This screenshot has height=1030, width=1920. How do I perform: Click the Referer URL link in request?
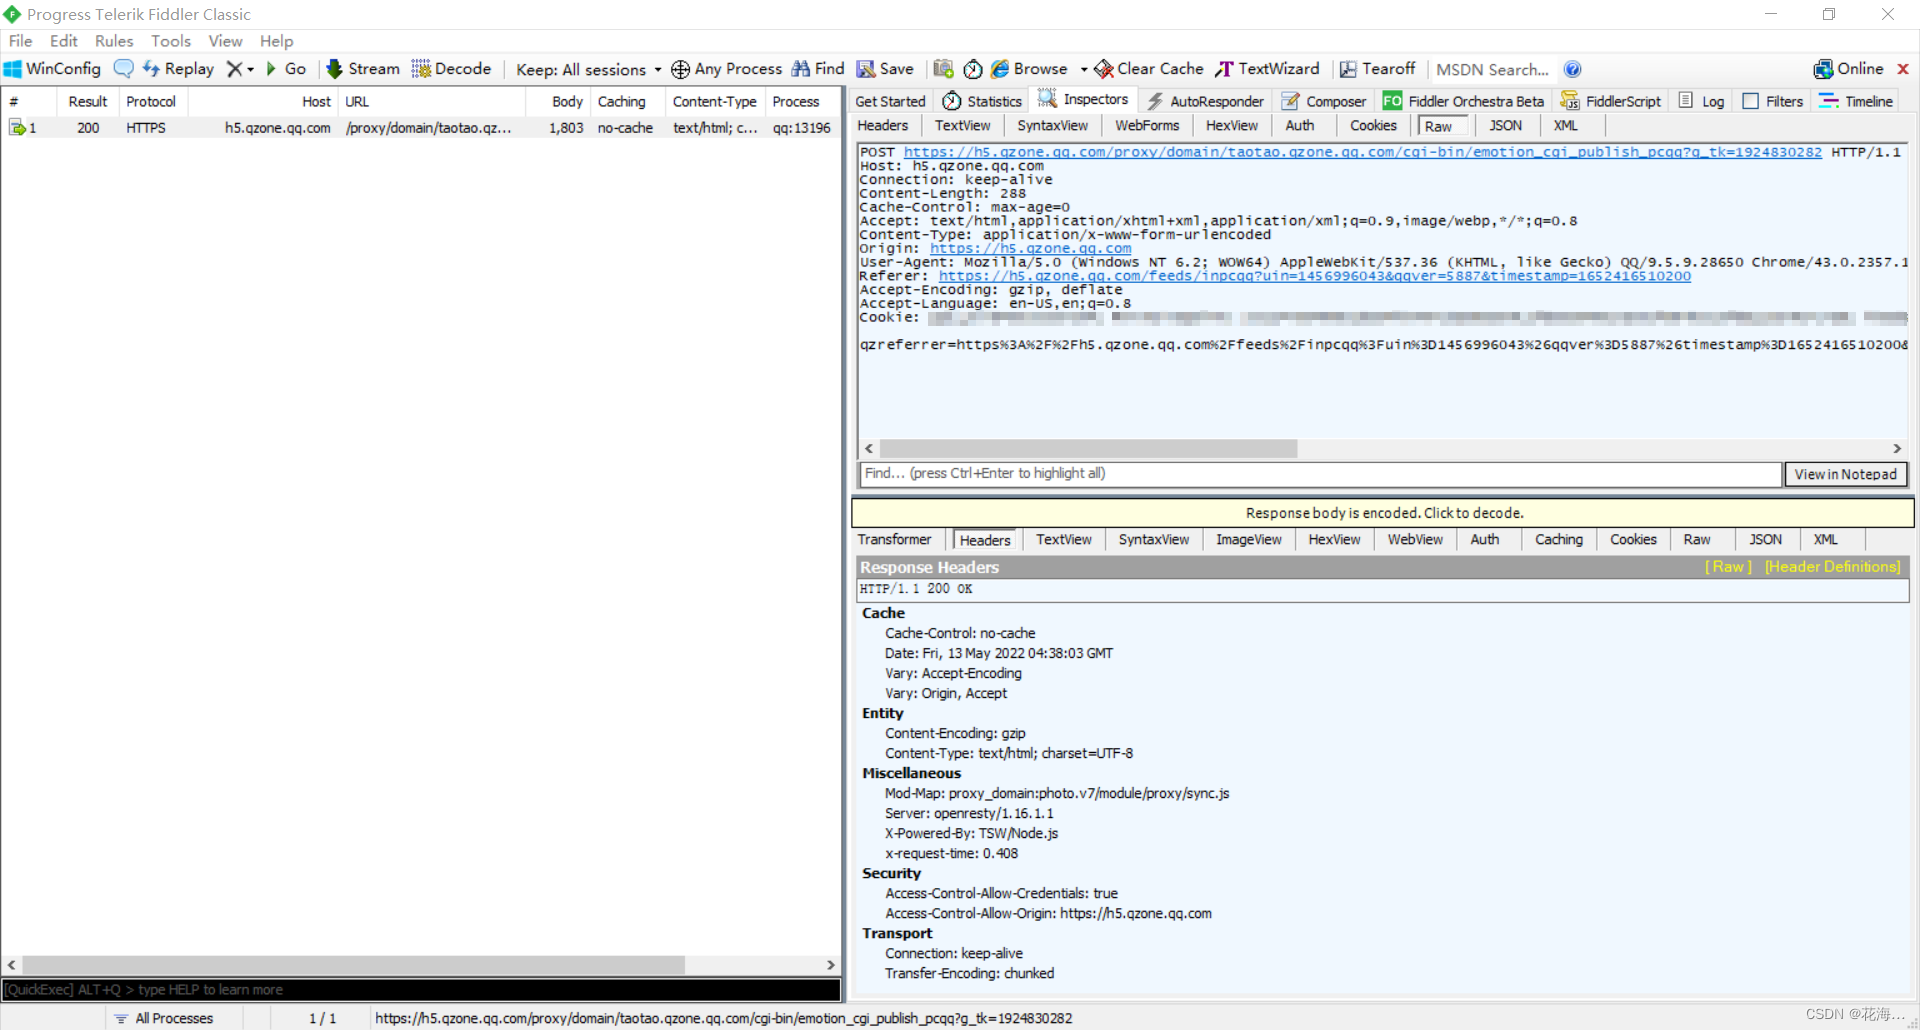(1314, 276)
